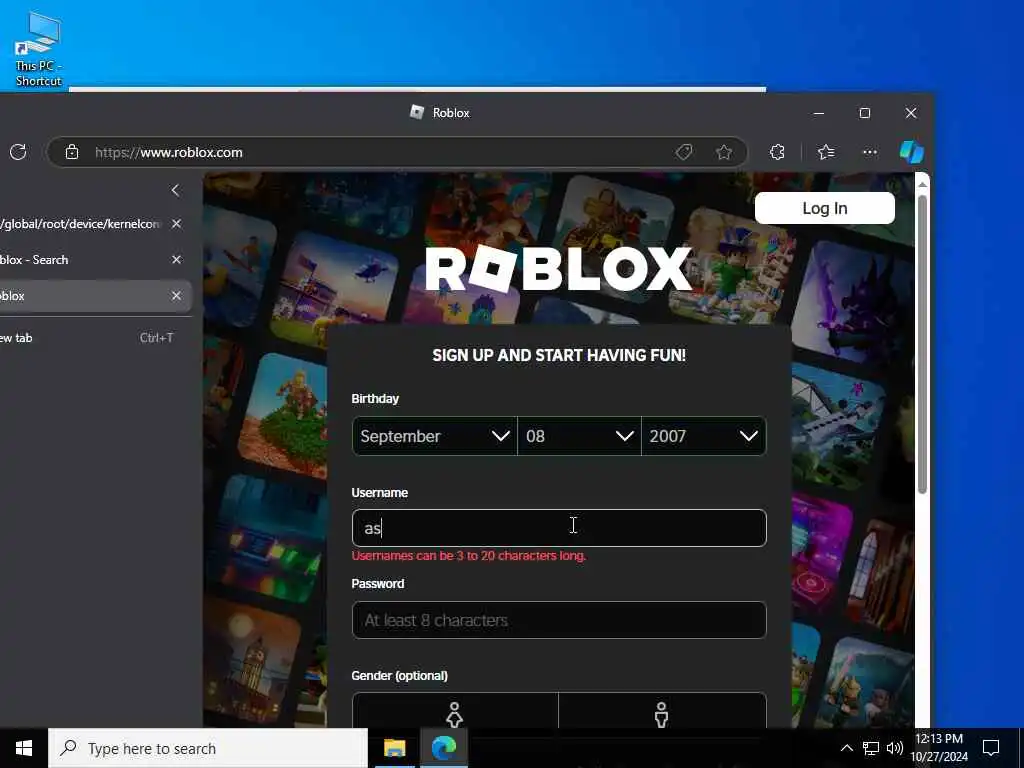Minimize the Edge window

819,113
